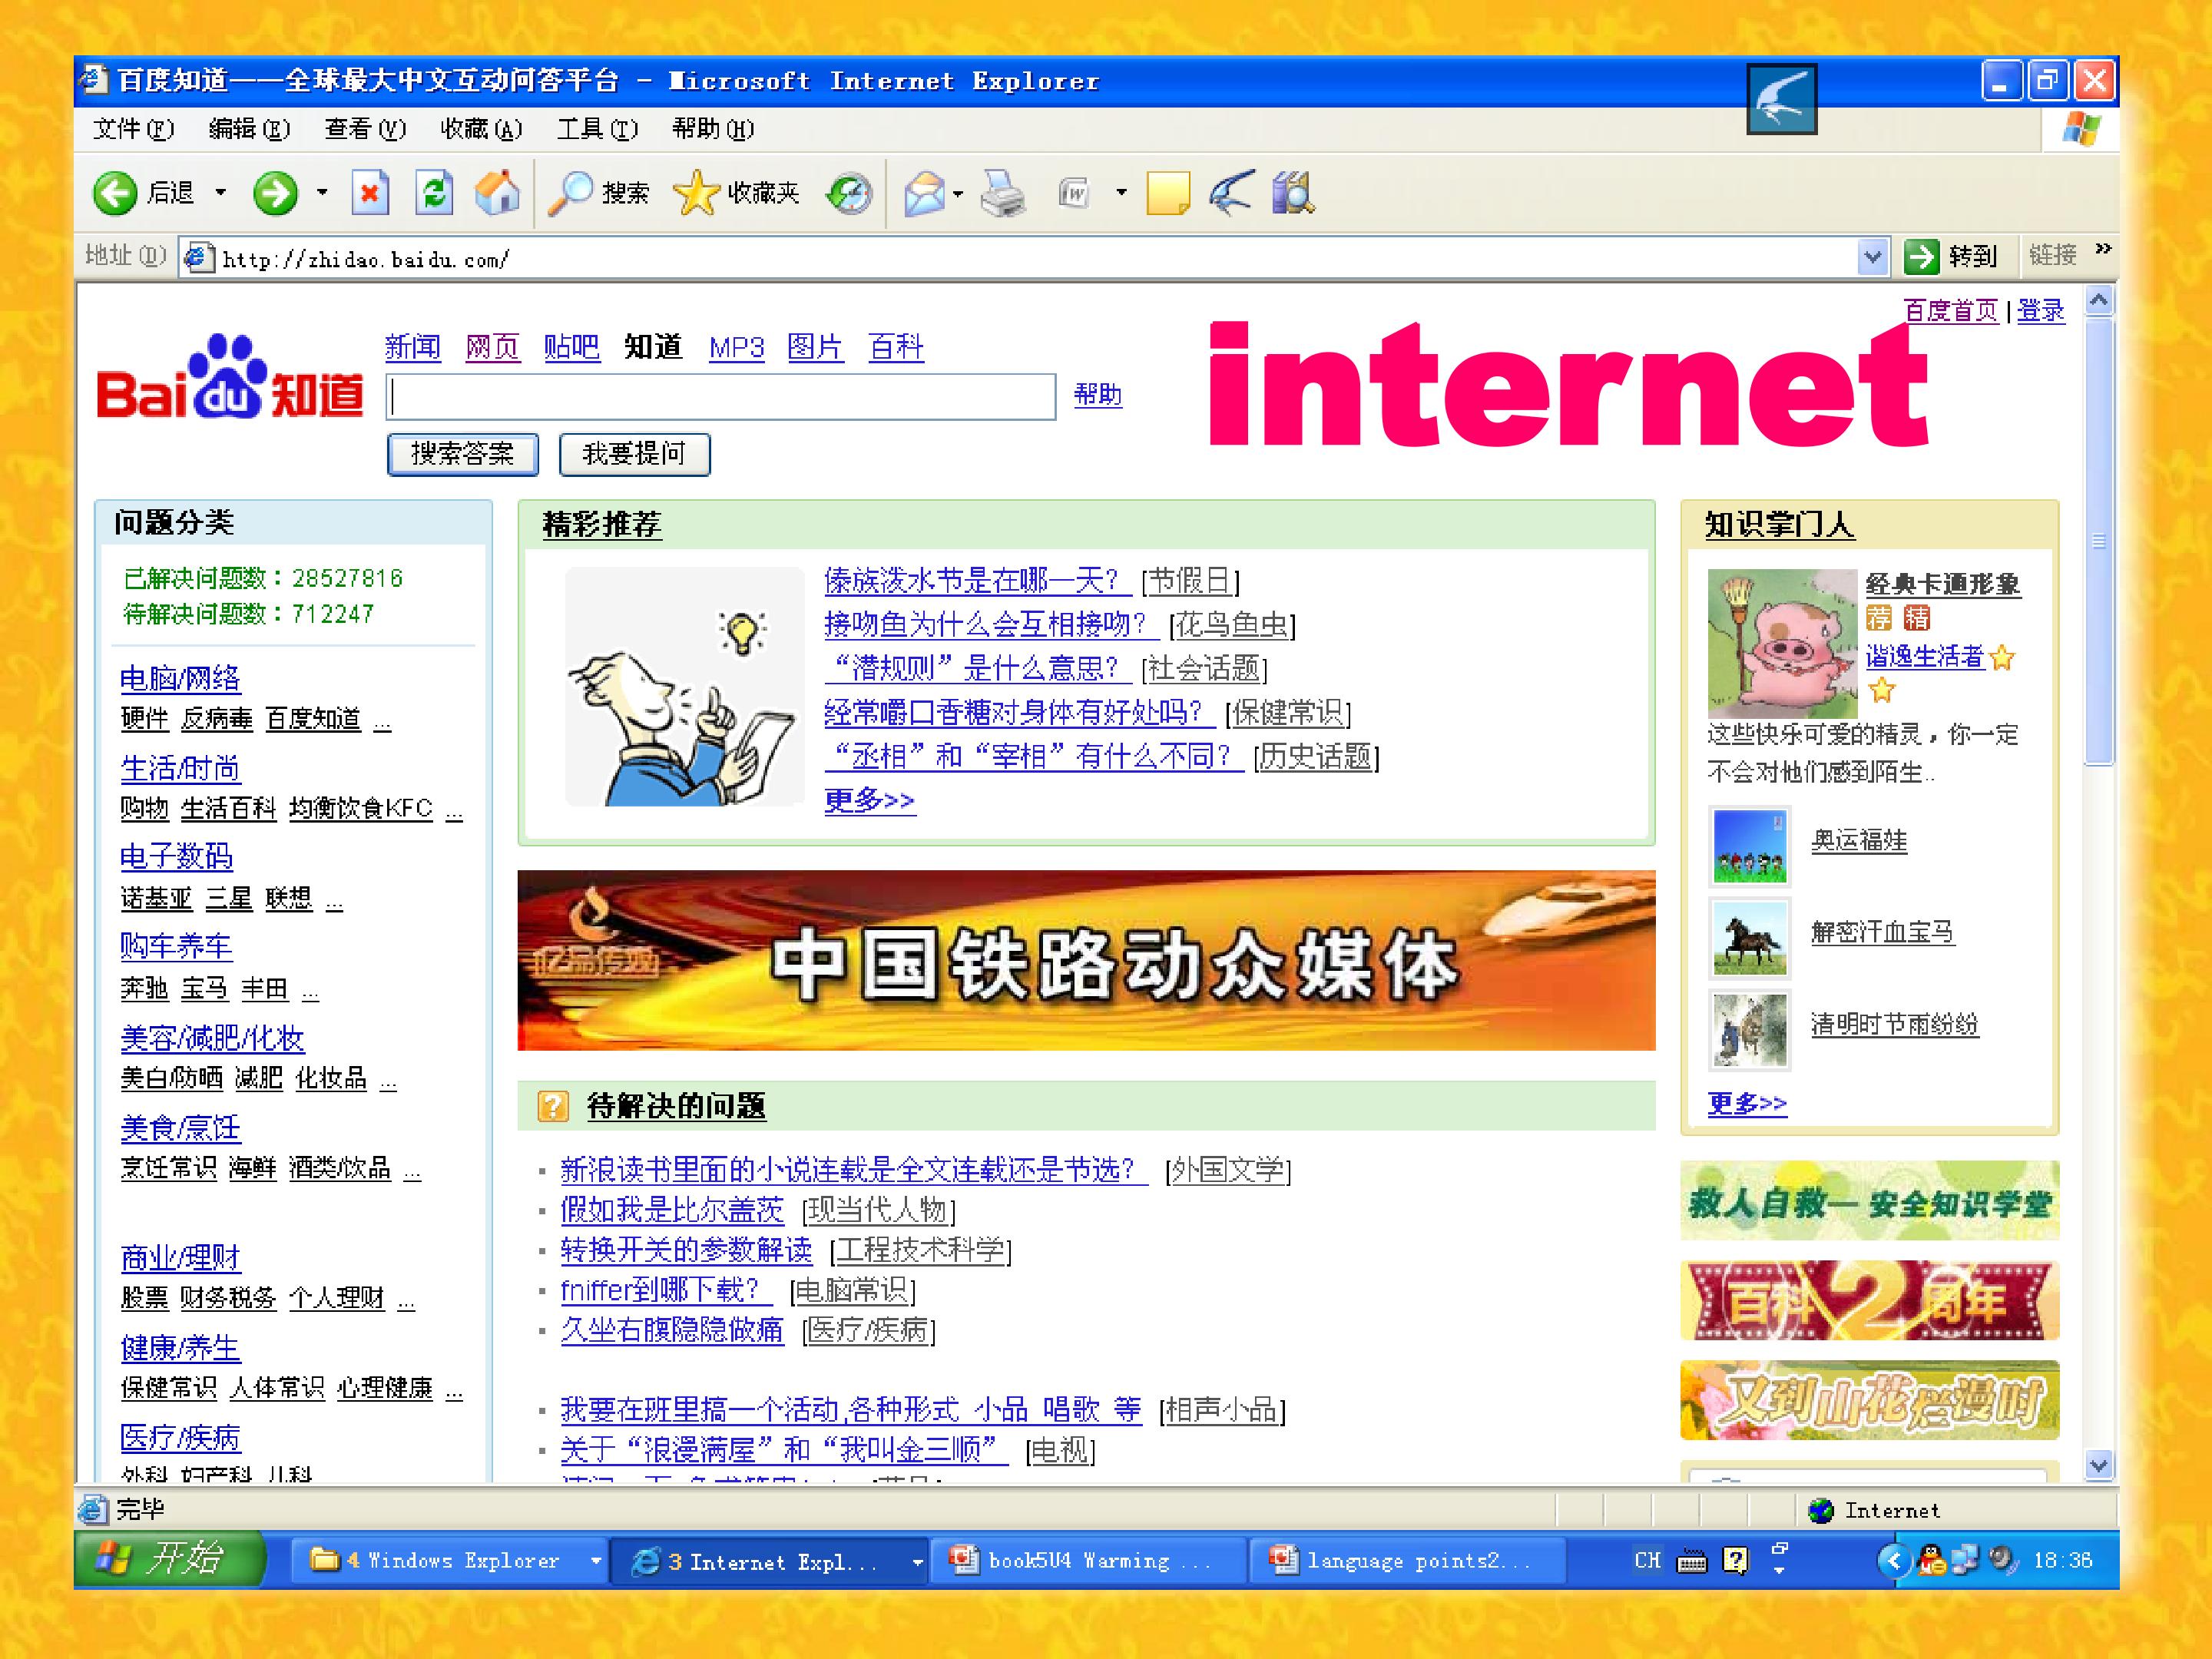Click the red Stop loading icon
The height and width of the screenshot is (1659, 2212).
370,193
